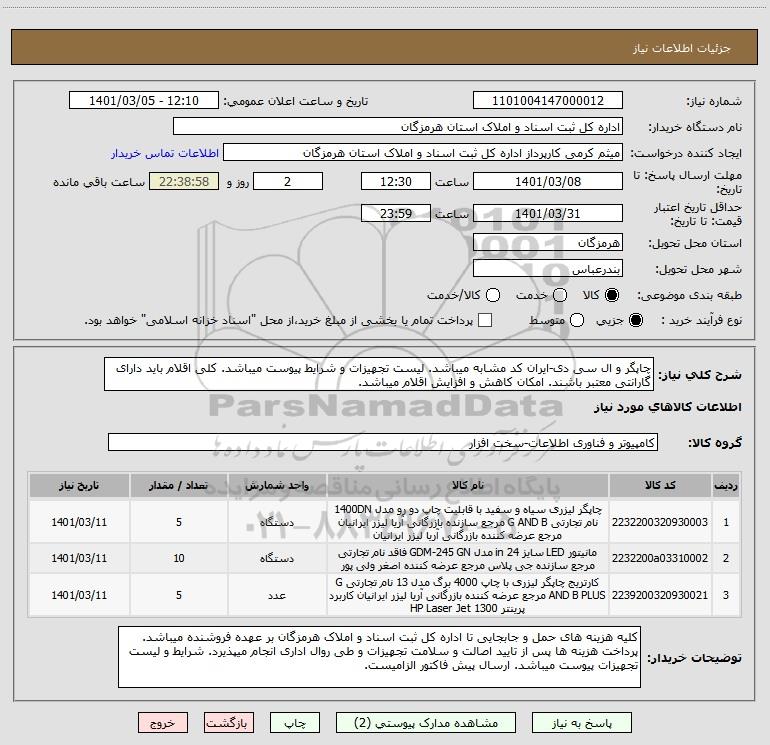Click the remaining time field 22:38:58

click(184, 181)
